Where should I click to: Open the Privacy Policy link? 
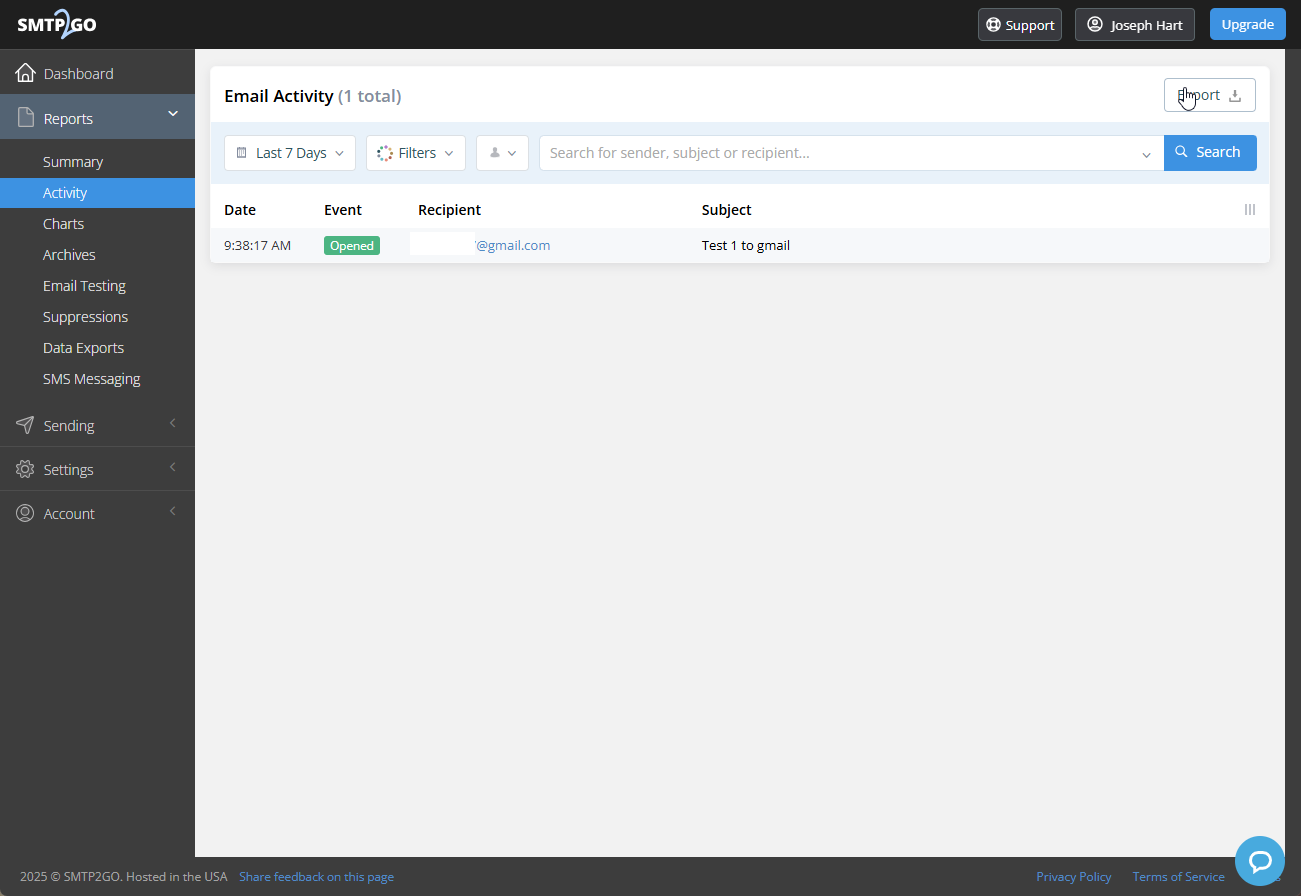[1074, 877]
